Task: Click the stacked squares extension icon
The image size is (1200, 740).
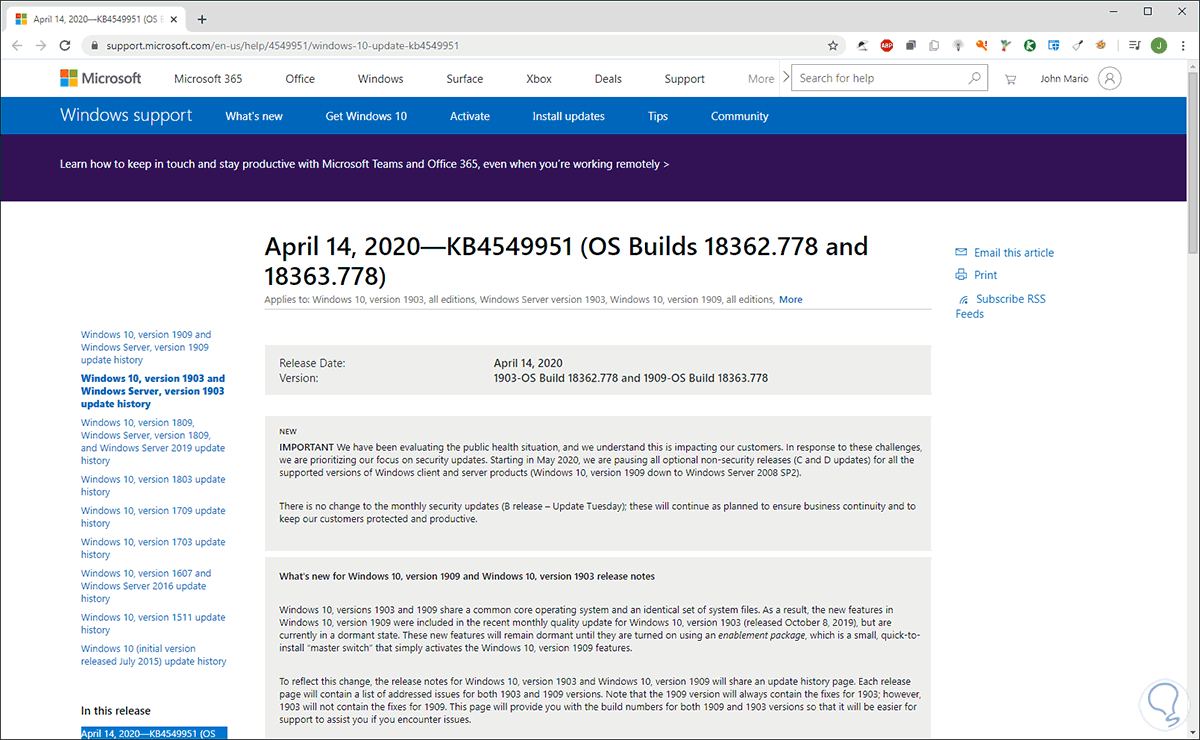Action: (x=911, y=46)
